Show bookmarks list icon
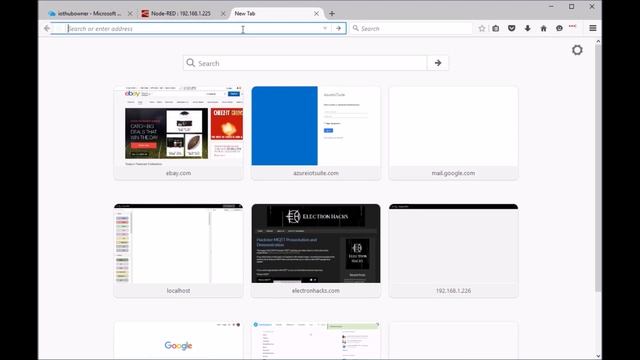640x360 pixels. click(496, 28)
